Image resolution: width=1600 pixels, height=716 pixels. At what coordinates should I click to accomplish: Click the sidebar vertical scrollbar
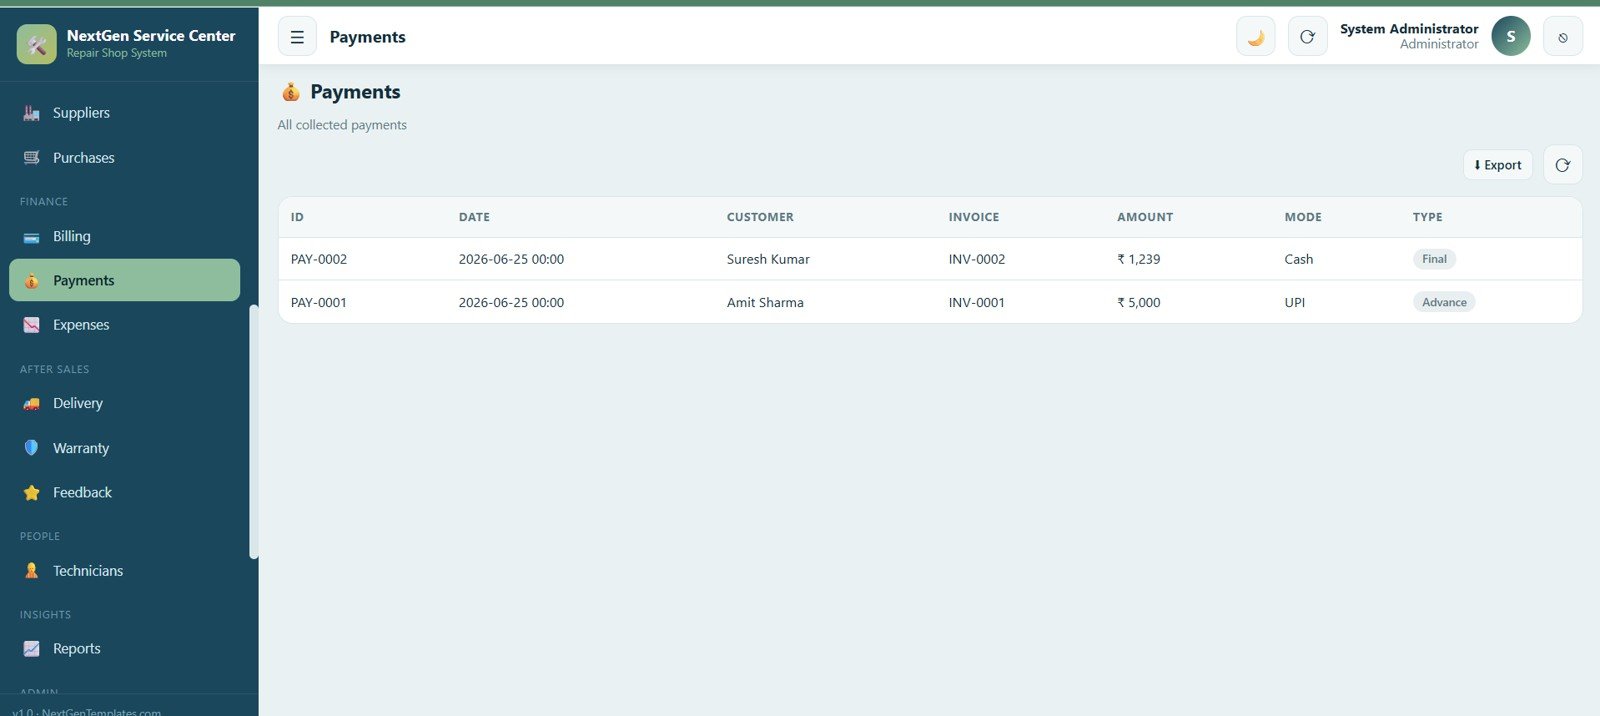tap(254, 432)
